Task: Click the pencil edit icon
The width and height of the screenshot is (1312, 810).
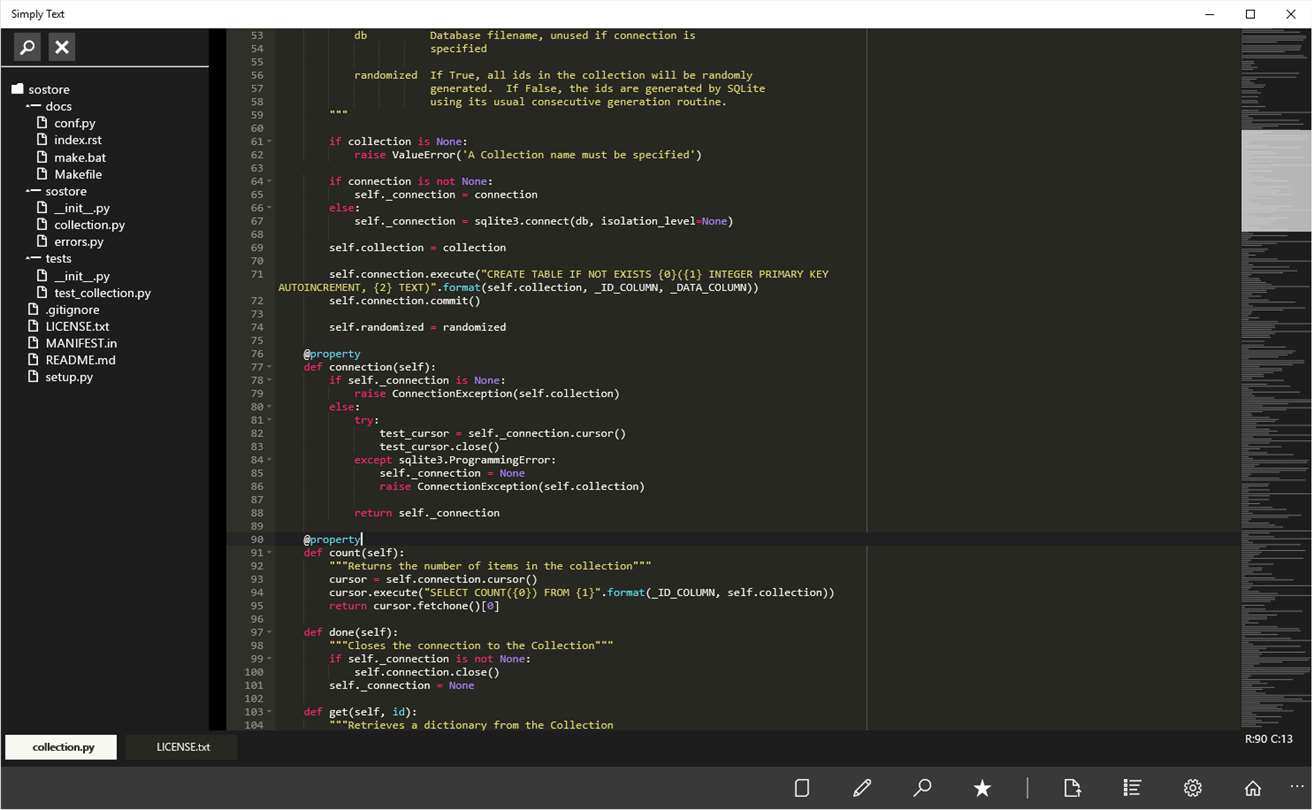Action: pyautogui.click(x=862, y=788)
